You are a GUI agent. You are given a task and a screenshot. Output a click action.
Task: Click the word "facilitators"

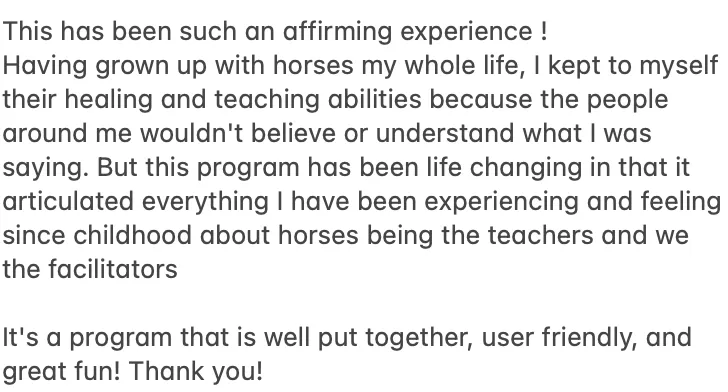113,269
